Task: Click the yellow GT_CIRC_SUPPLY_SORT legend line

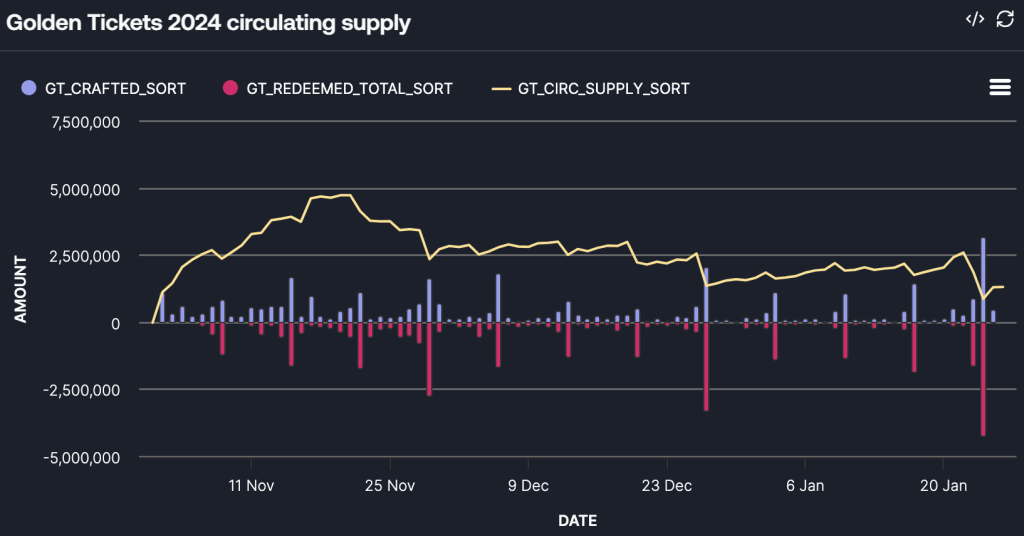Action: coord(501,88)
